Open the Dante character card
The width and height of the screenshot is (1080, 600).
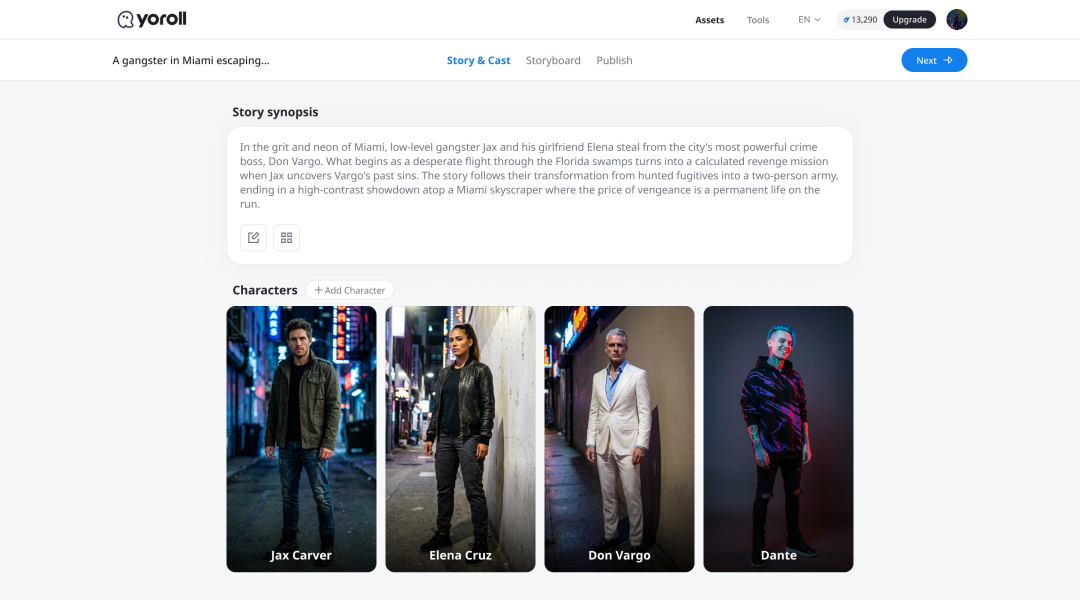778,439
